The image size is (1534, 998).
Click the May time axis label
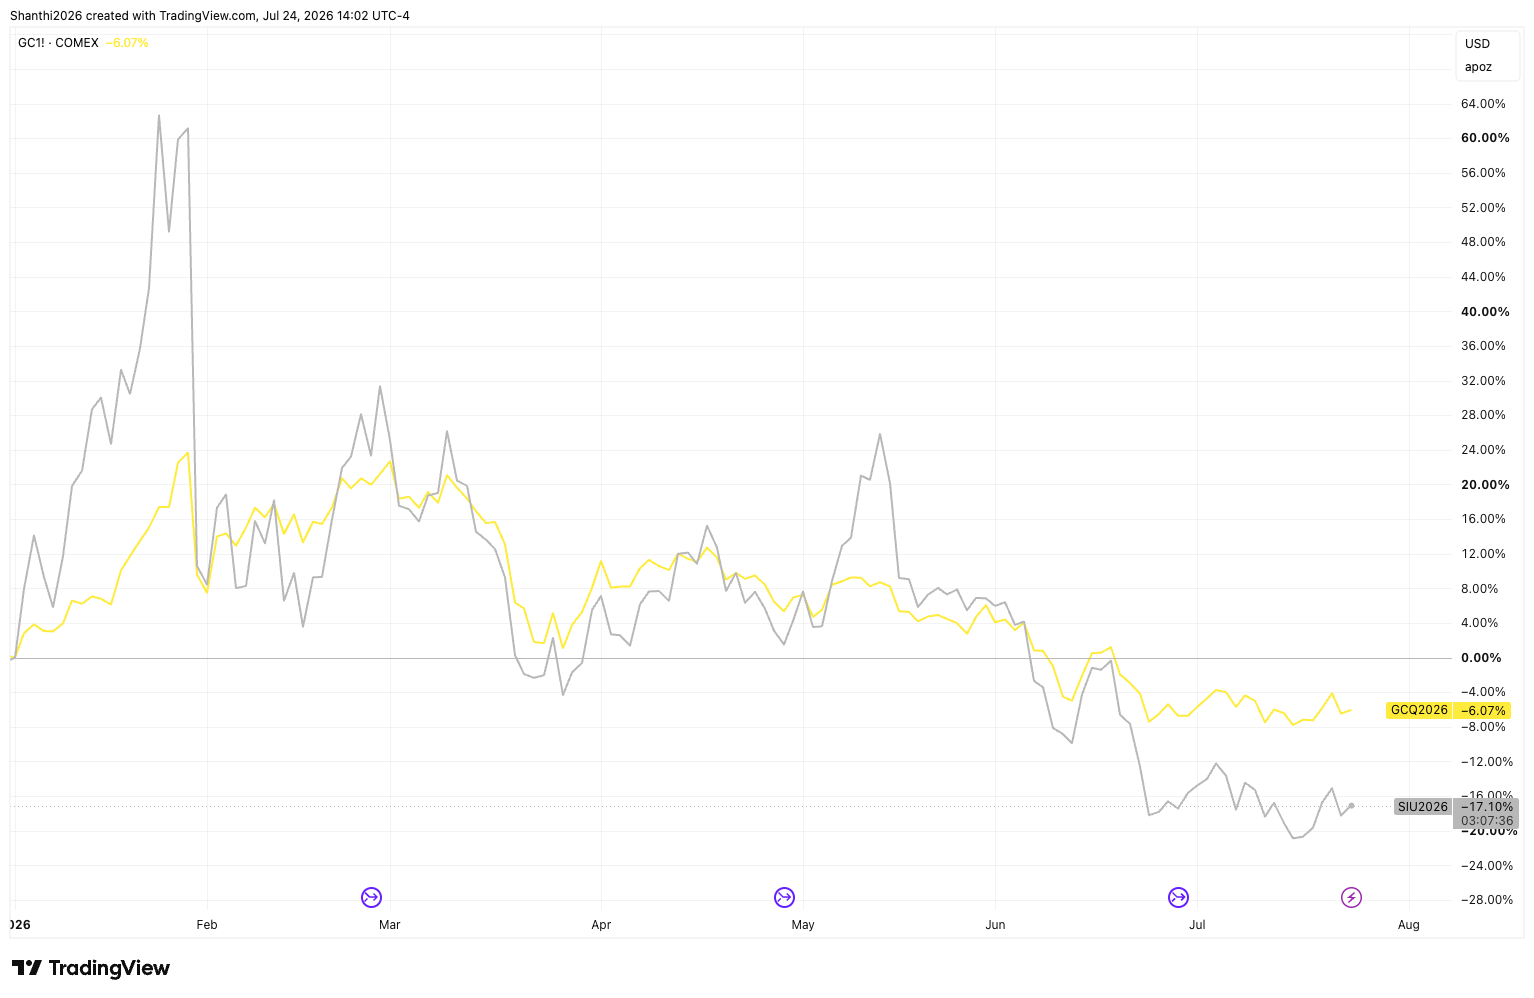(803, 925)
